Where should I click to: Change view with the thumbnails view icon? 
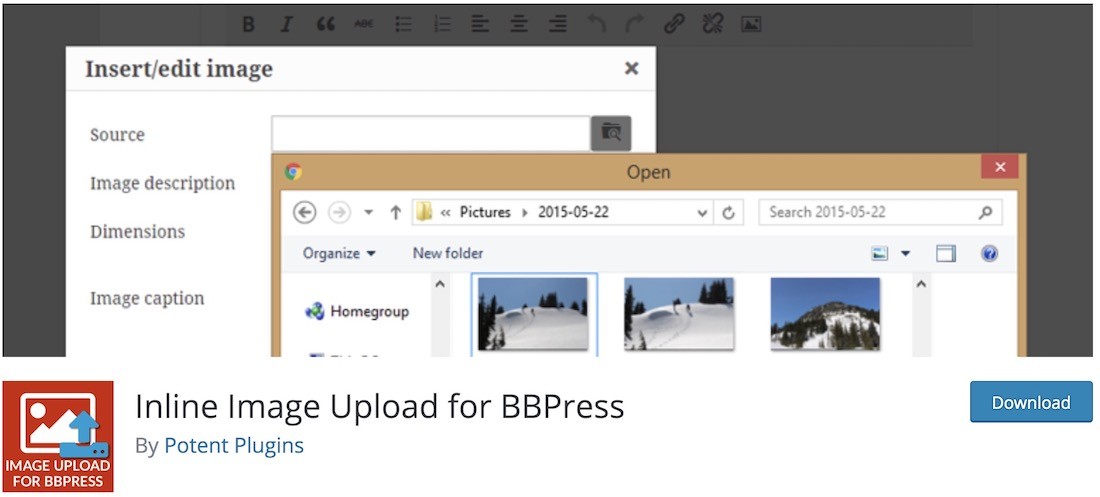tap(880, 253)
